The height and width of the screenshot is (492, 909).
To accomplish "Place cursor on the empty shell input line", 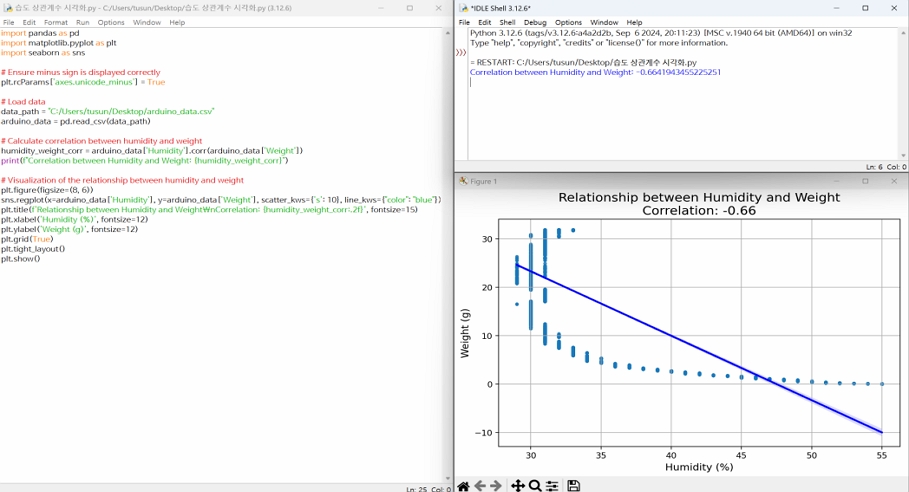I will click(x=683, y=82).
